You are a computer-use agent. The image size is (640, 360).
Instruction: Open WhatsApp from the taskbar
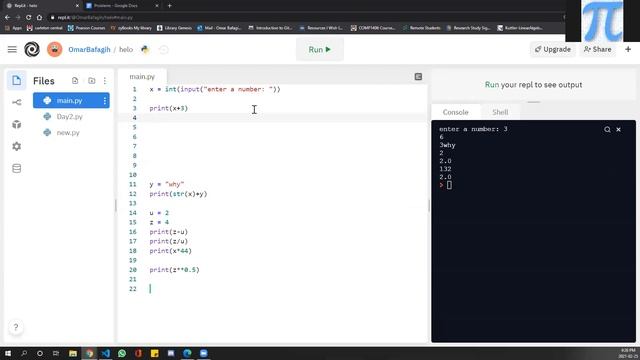tap(122, 353)
